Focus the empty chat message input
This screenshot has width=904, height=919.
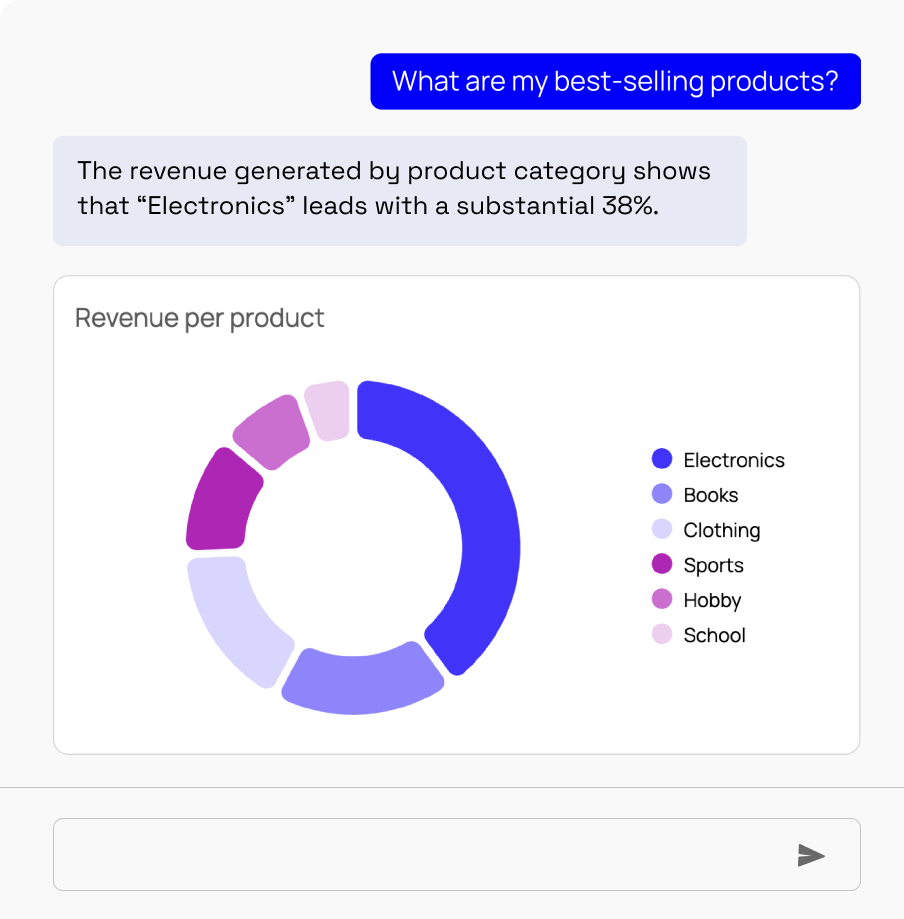(457, 855)
